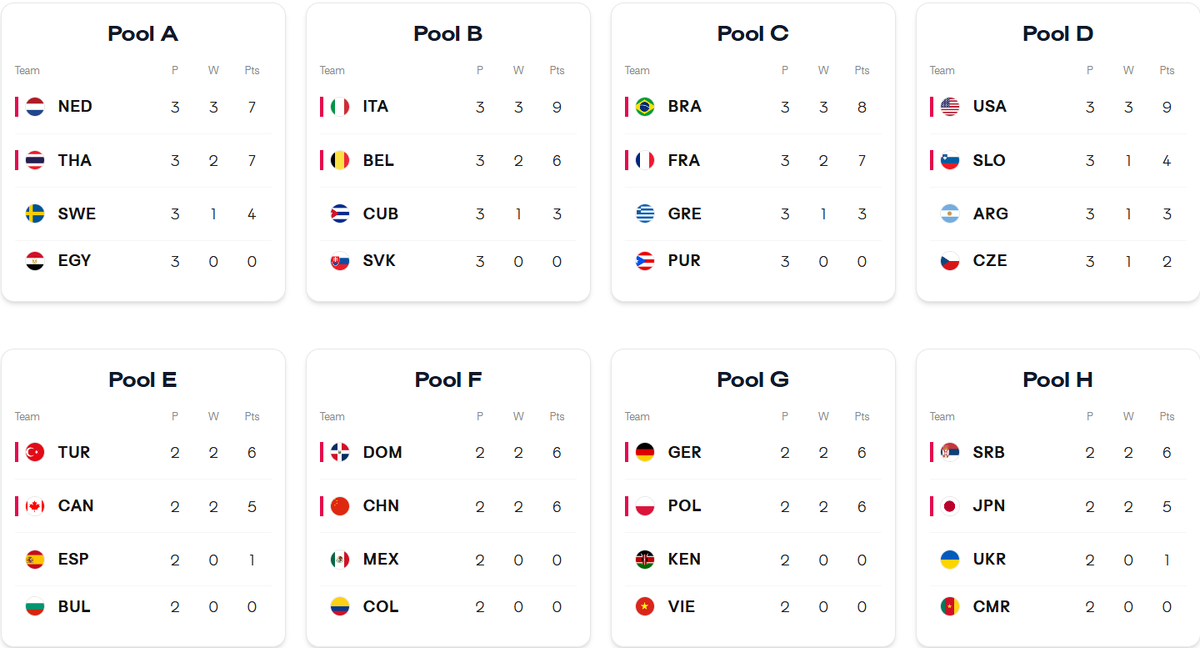Image resolution: width=1200 pixels, height=648 pixels.
Task: Select the CAN team name
Action: (76, 506)
